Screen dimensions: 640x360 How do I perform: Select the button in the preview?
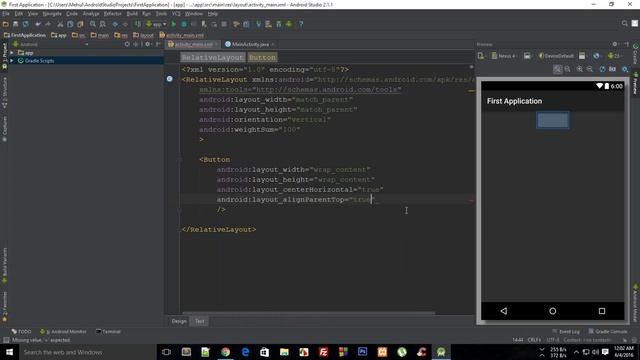coord(553,120)
